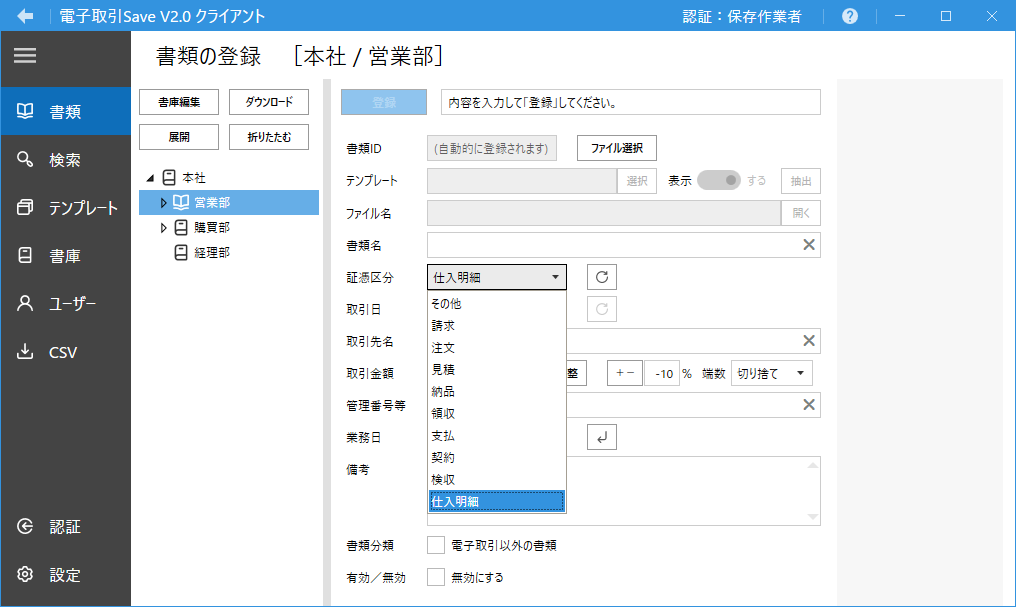Clear the 書類名 field with X icon

click(809, 245)
